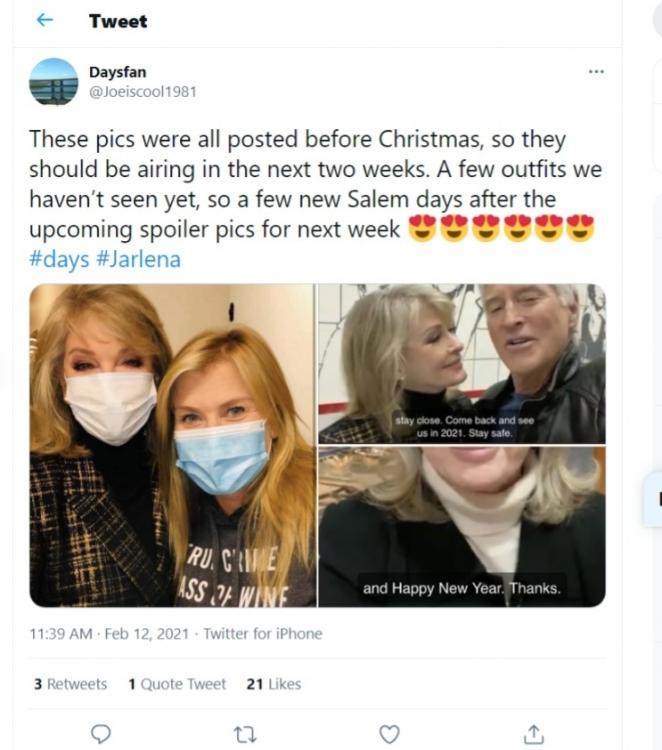
Task: Click the Twitter for iPhone source link
Action: (263, 633)
